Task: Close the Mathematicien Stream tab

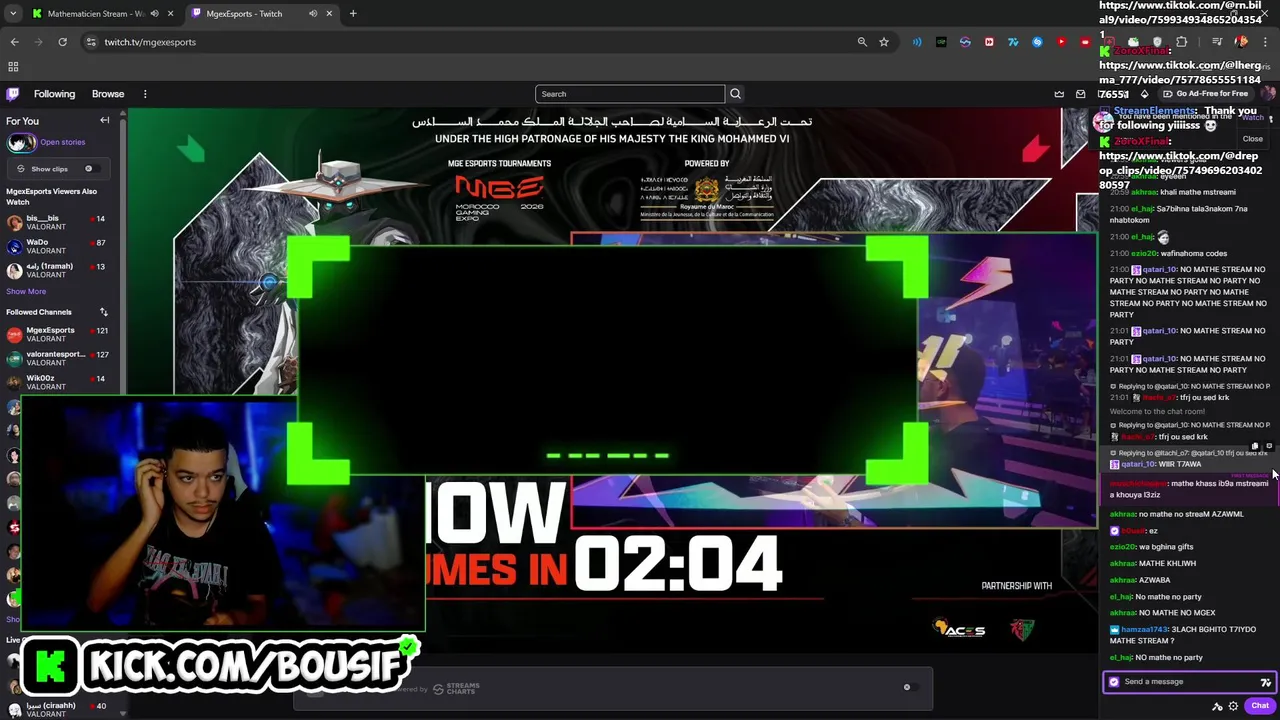Action: point(170,14)
